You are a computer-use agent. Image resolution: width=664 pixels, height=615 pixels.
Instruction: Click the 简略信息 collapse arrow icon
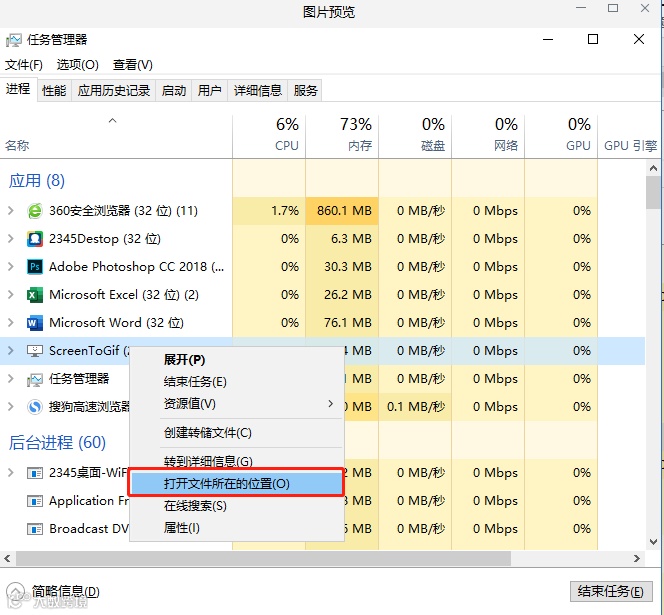(16, 591)
